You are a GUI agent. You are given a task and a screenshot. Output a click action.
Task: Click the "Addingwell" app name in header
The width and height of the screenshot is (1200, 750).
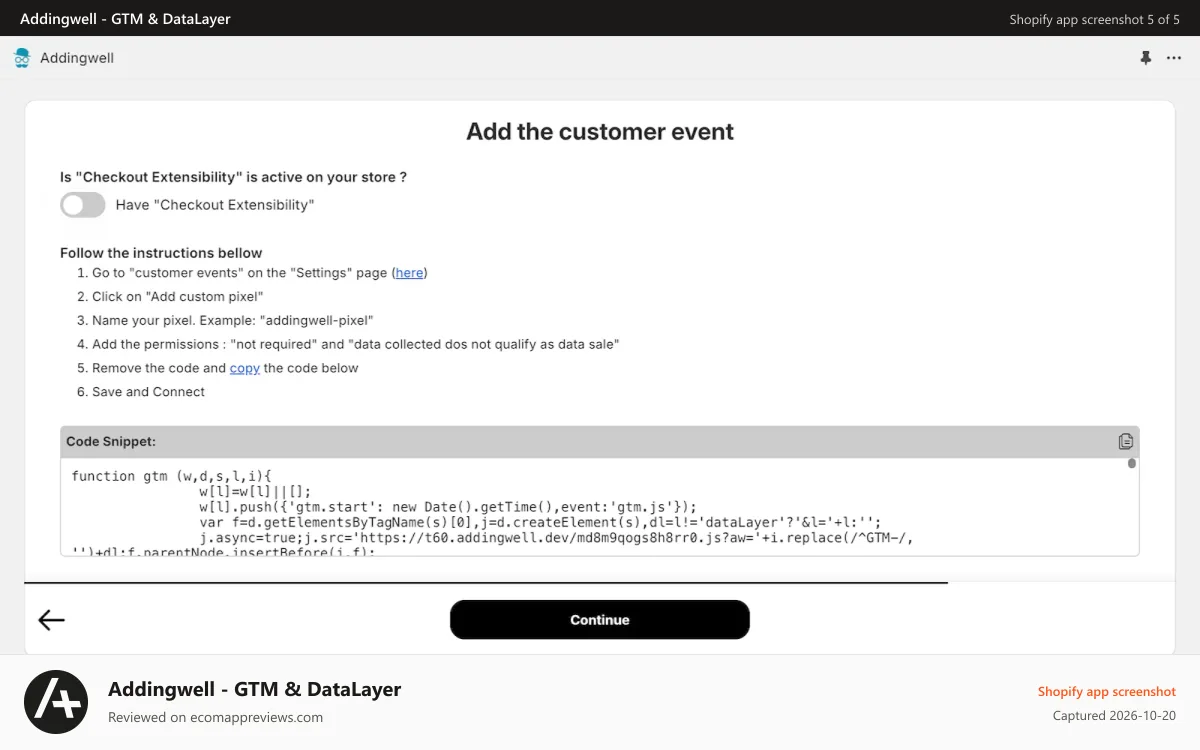point(77,58)
